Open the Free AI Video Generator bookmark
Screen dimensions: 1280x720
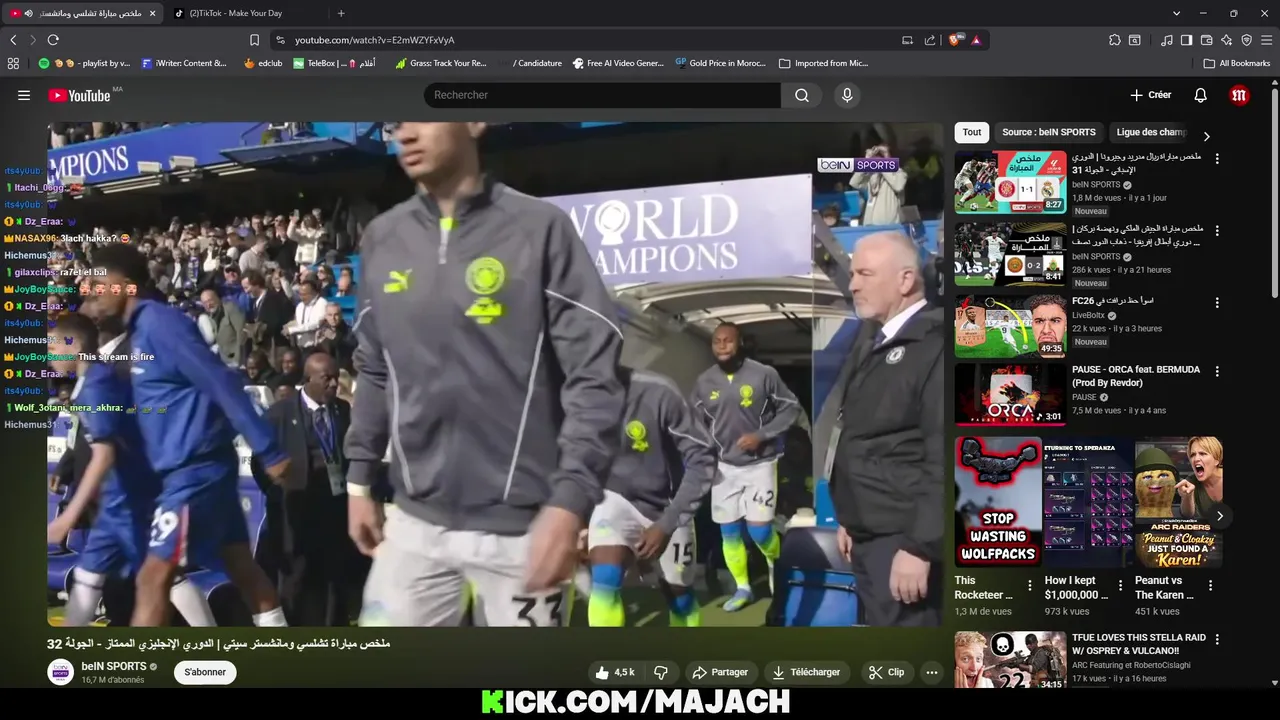[x=618, y=63]
